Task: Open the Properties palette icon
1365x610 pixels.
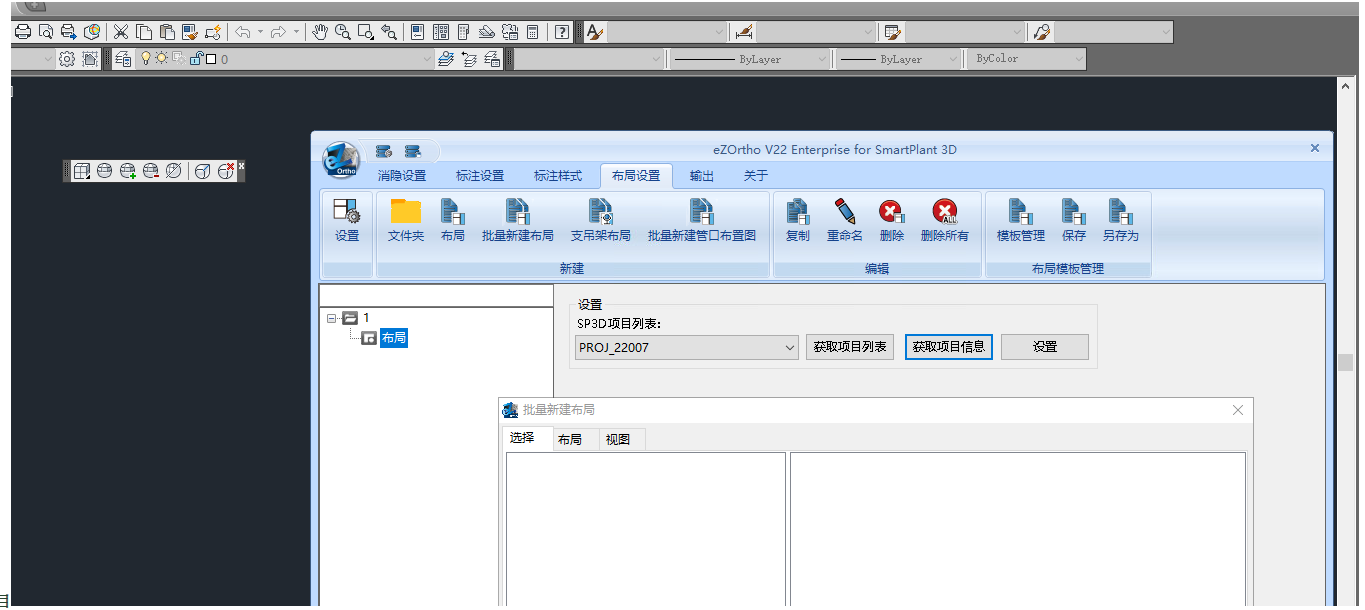Action: pos(417,31)
